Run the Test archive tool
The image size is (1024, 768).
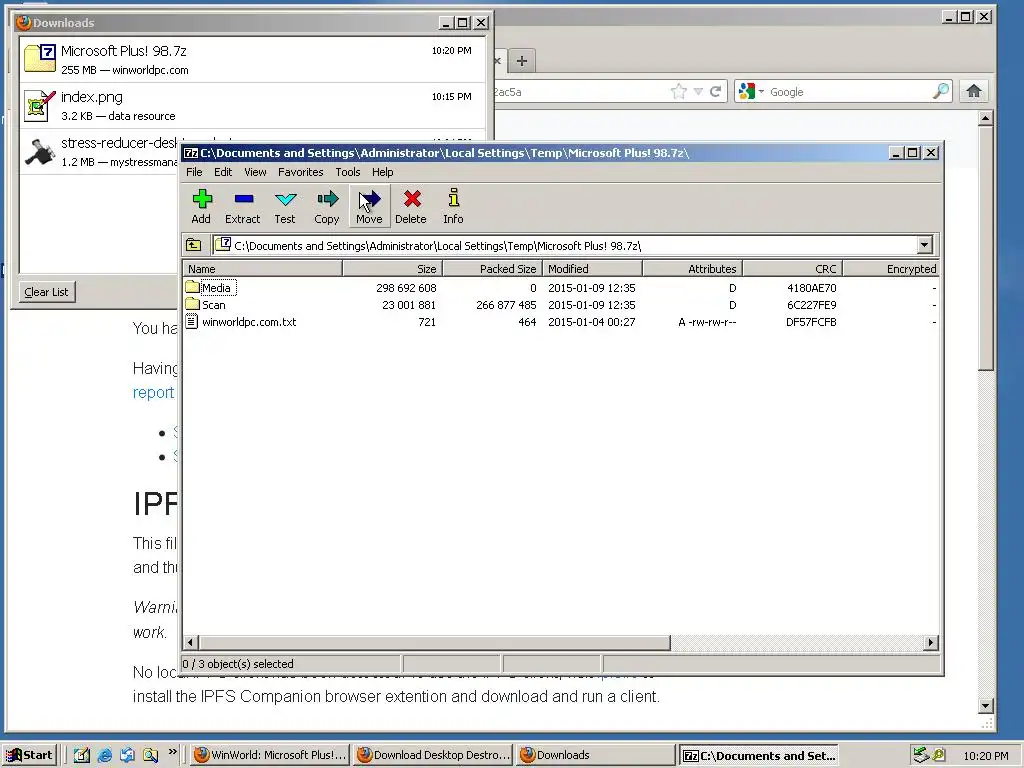pos(285,206)
